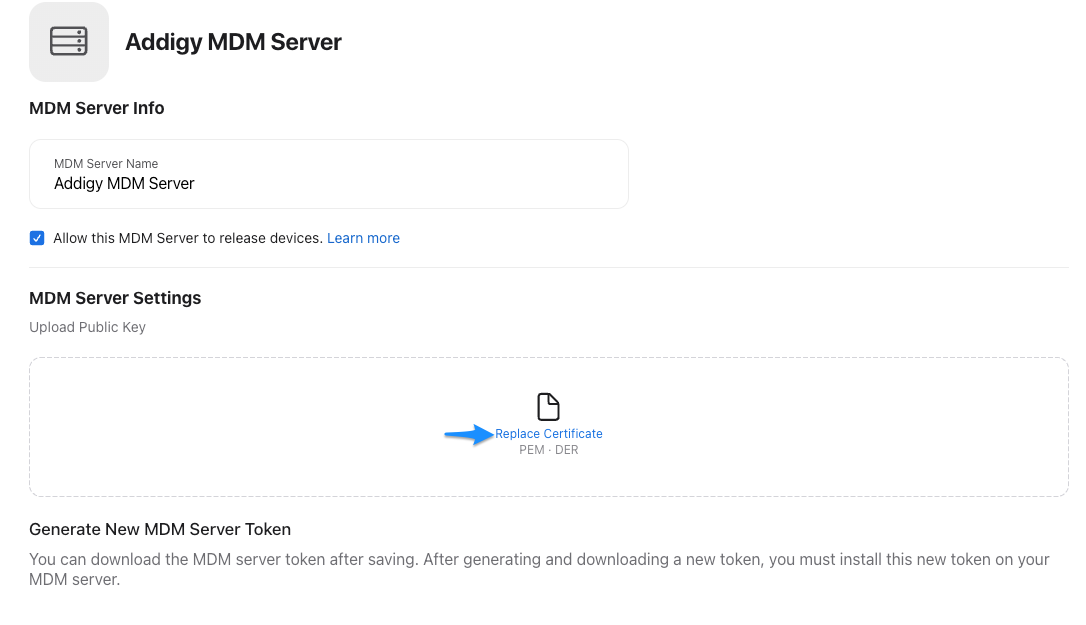The width and height of the screenshot is (1086, 625).
Task: Click the Generate New MDM Server Token heading
Action: pyautogui.click(x=160, y=529)
